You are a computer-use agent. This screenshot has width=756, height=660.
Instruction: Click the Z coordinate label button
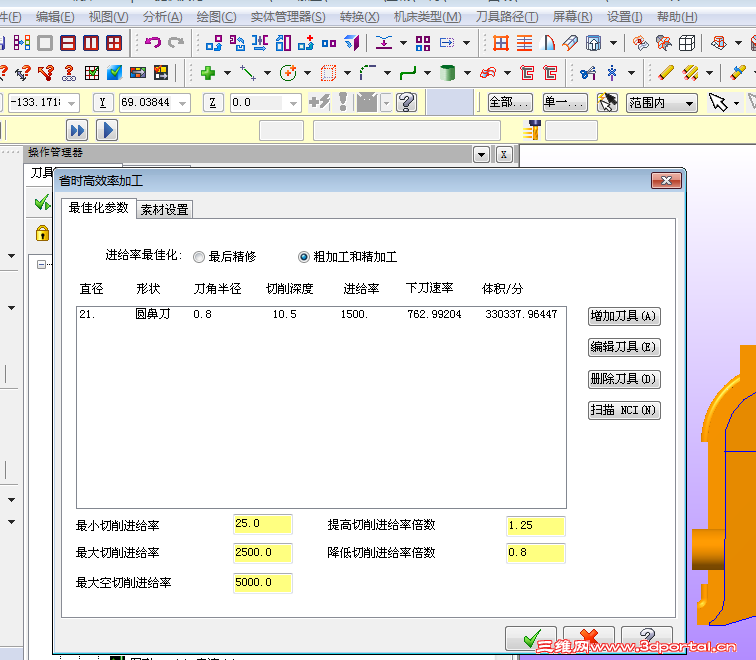[x=213, y=103]
